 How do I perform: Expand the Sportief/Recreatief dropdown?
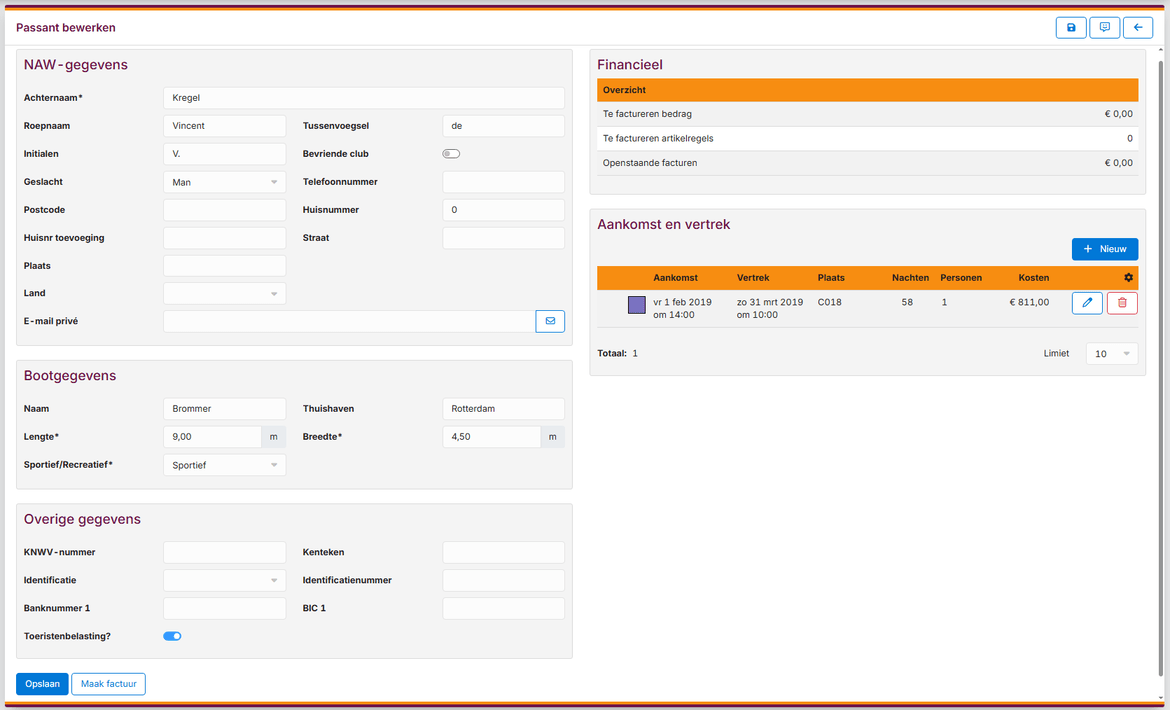pyautogui.click(x=224, y=465)
